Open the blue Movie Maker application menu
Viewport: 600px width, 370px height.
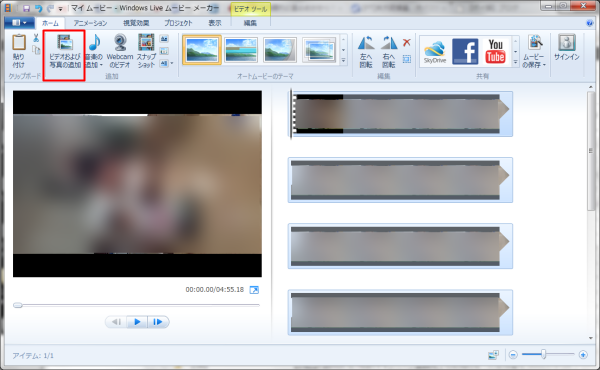pyautogui.click(x=20, y=23)
